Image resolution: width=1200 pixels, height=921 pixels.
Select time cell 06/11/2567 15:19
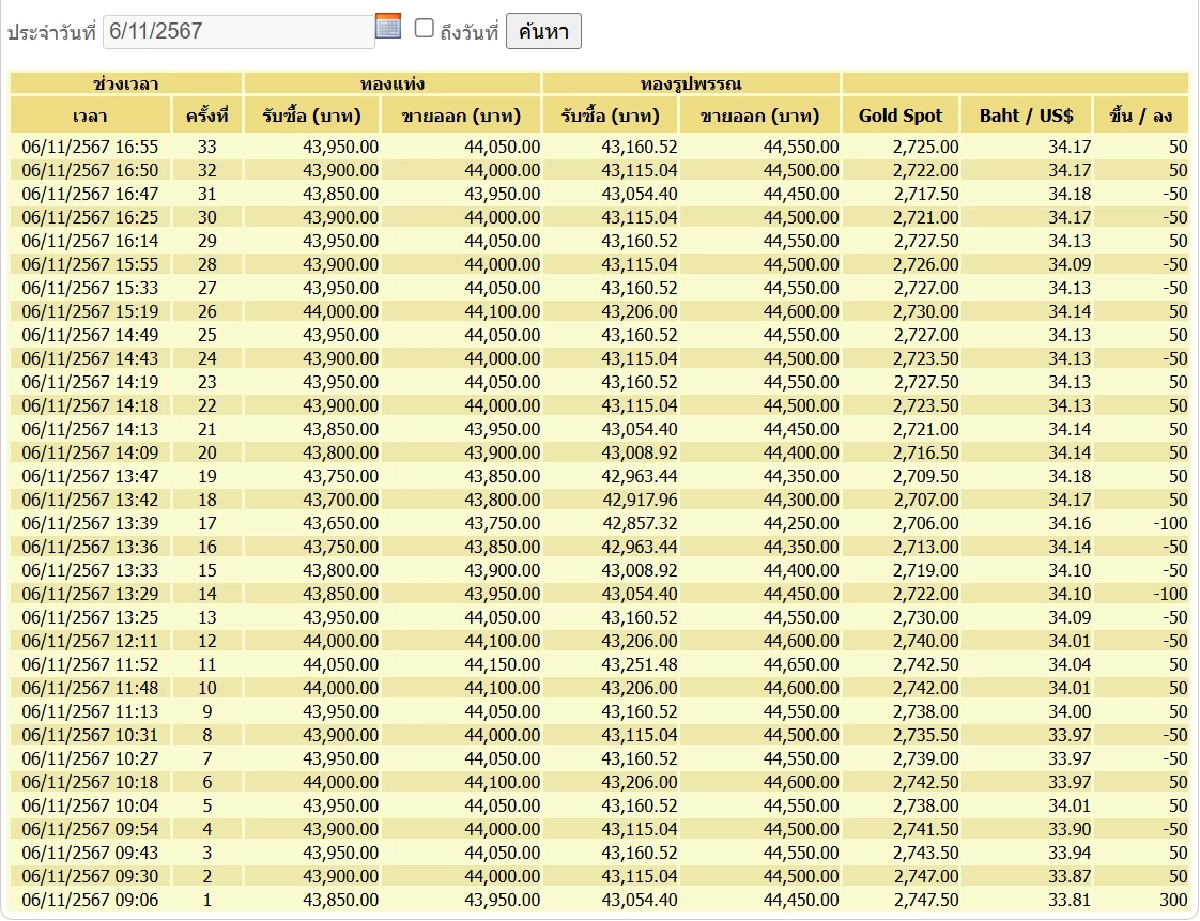(x=90, y=311)
